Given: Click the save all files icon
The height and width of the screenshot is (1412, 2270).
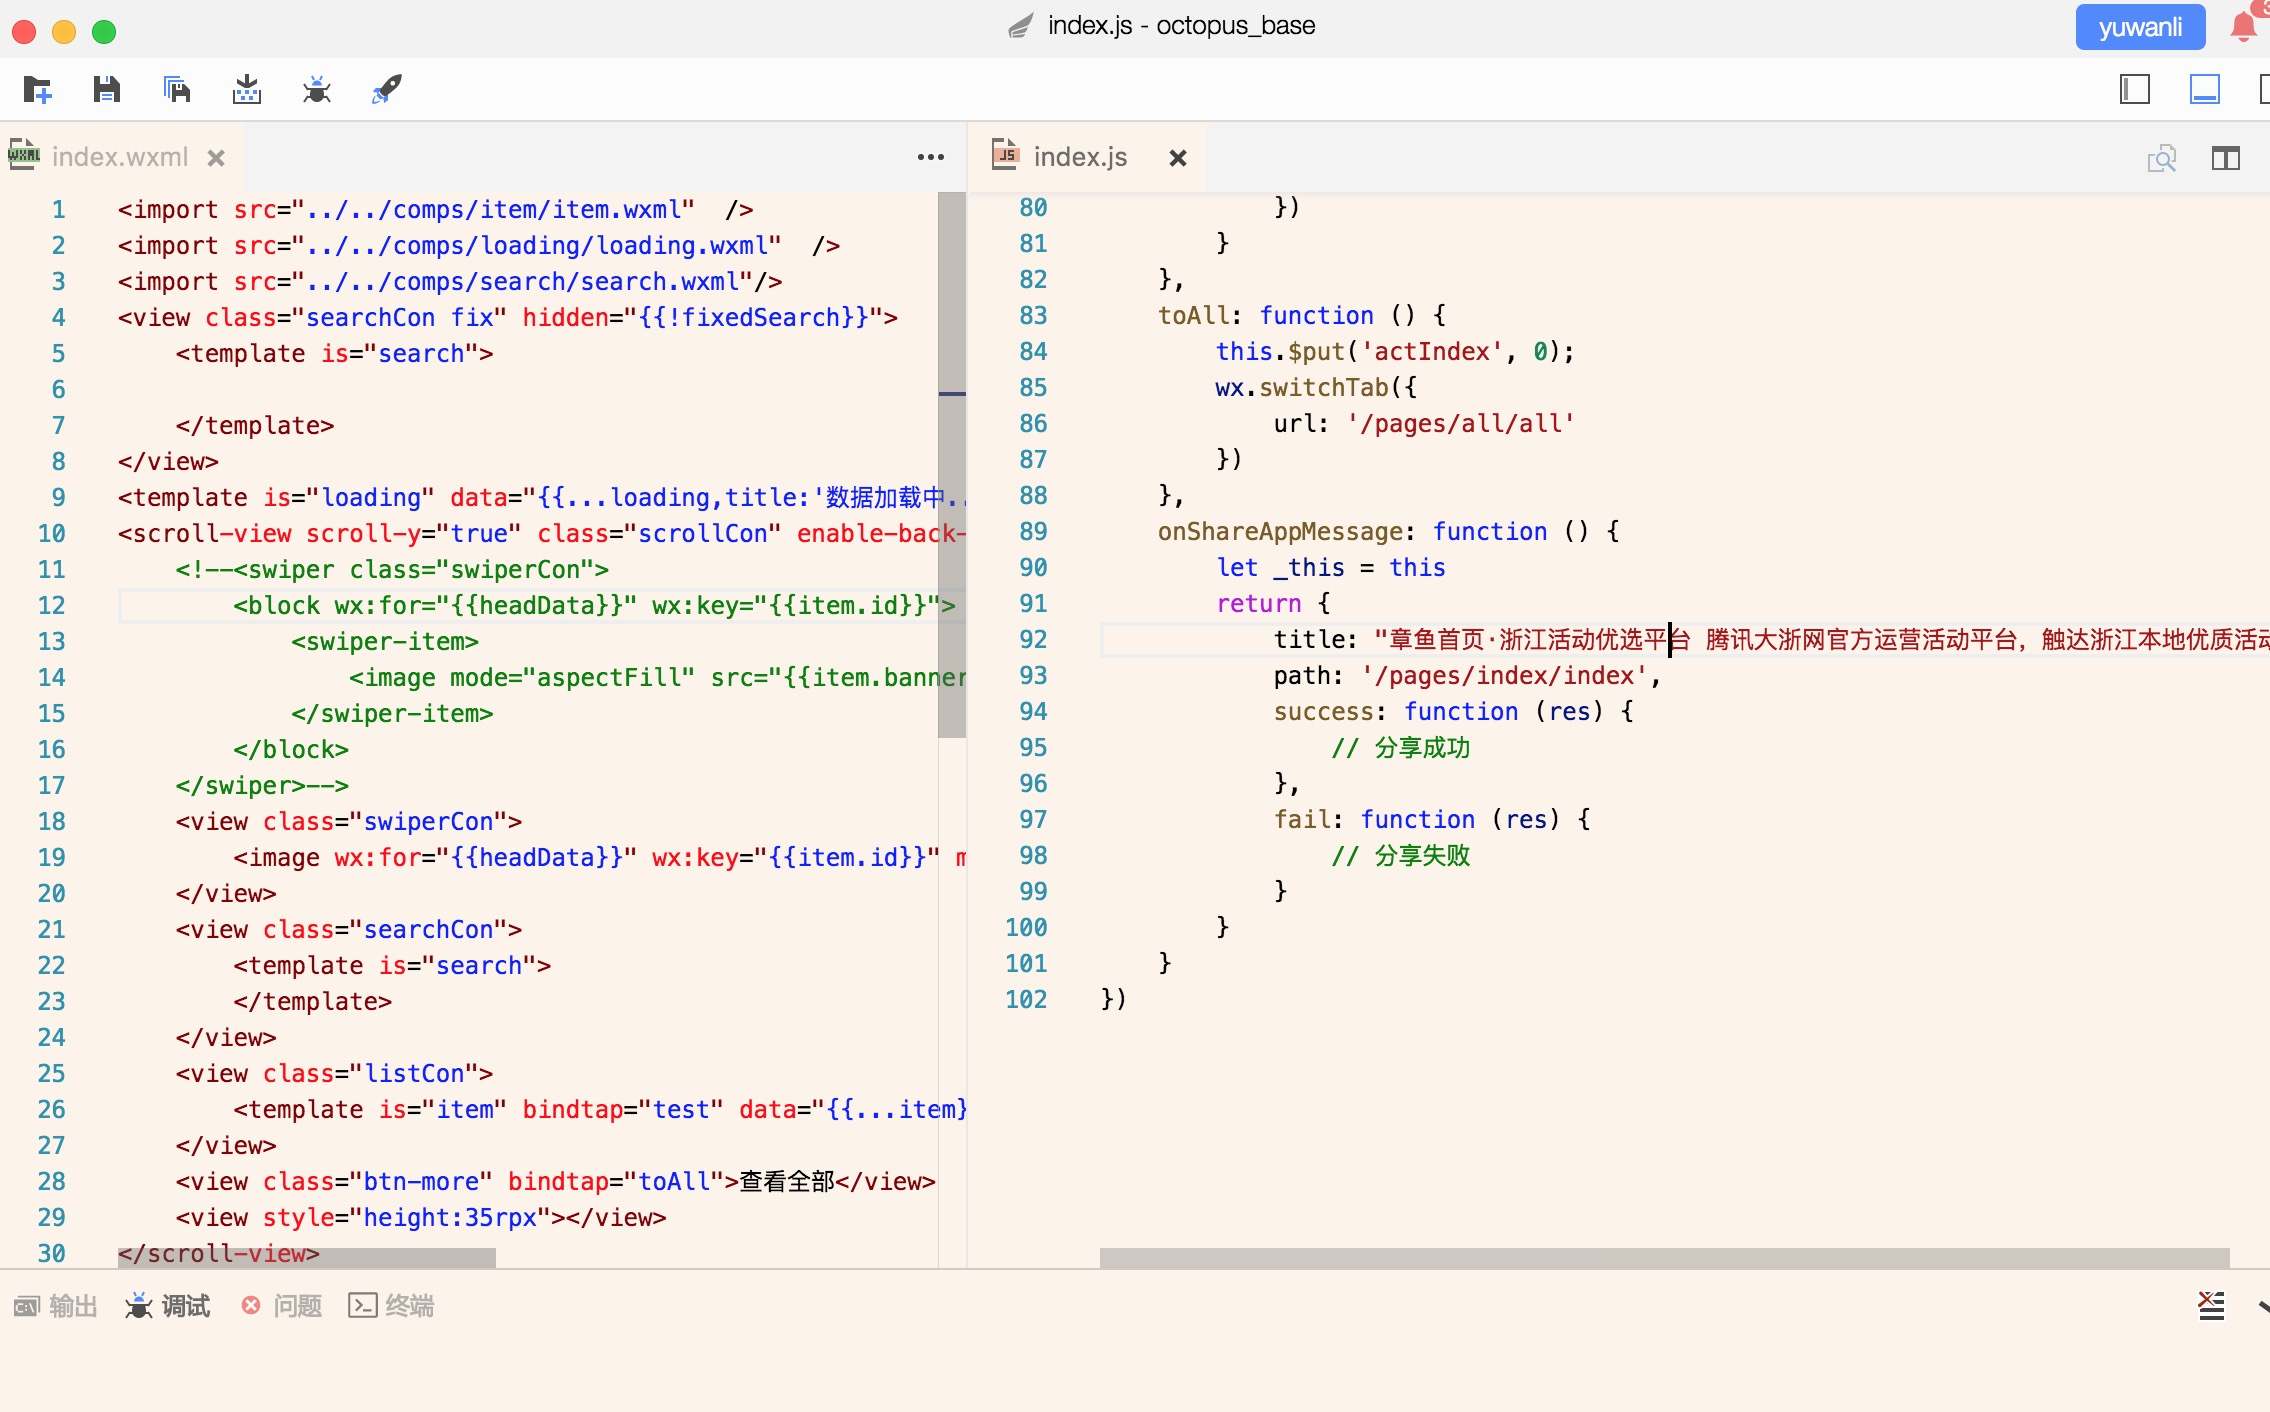Looking at the screenshot, I should tap(177, 90).
